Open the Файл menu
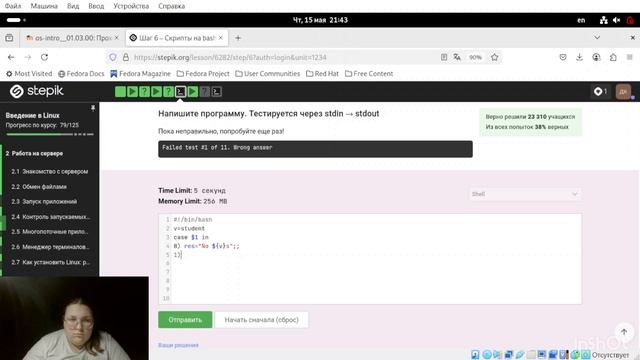Screen dimensions: 640x360 tap(13, 6)
